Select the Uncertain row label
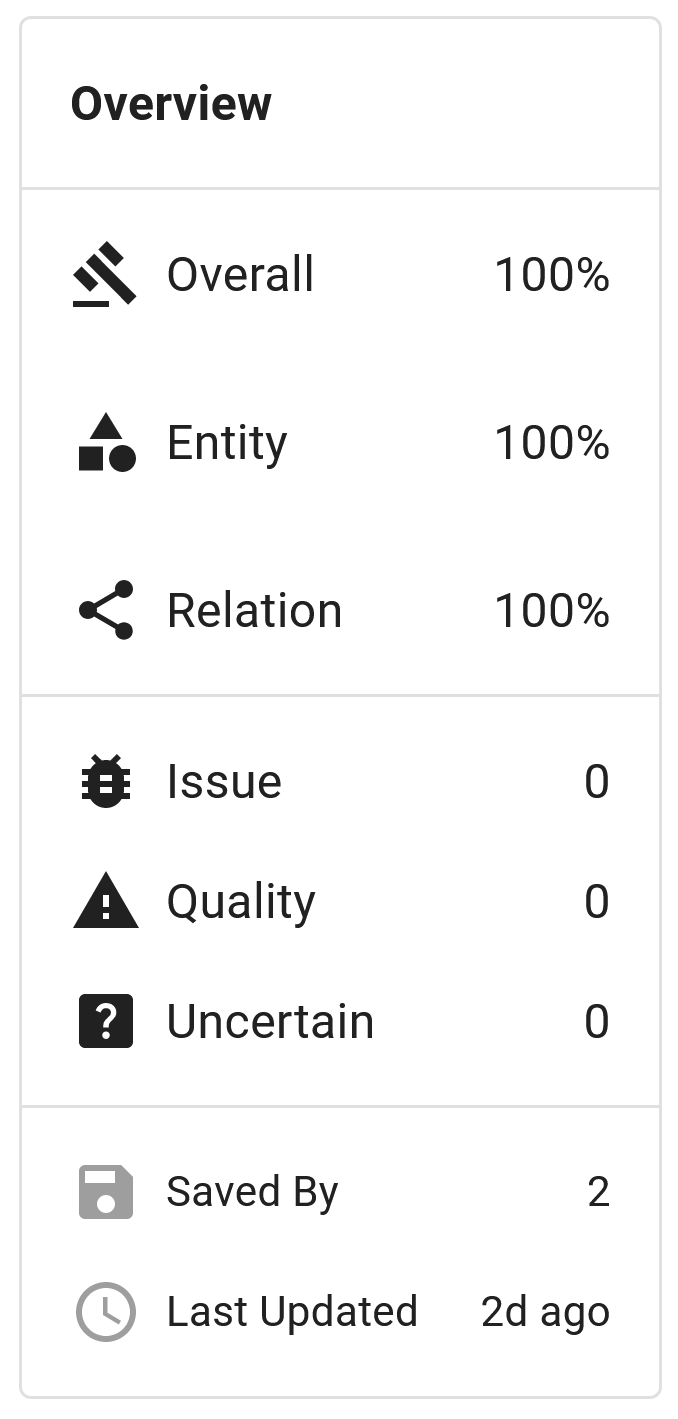The height and width of the screenshot is (1419, 678). coord(270,1020)
